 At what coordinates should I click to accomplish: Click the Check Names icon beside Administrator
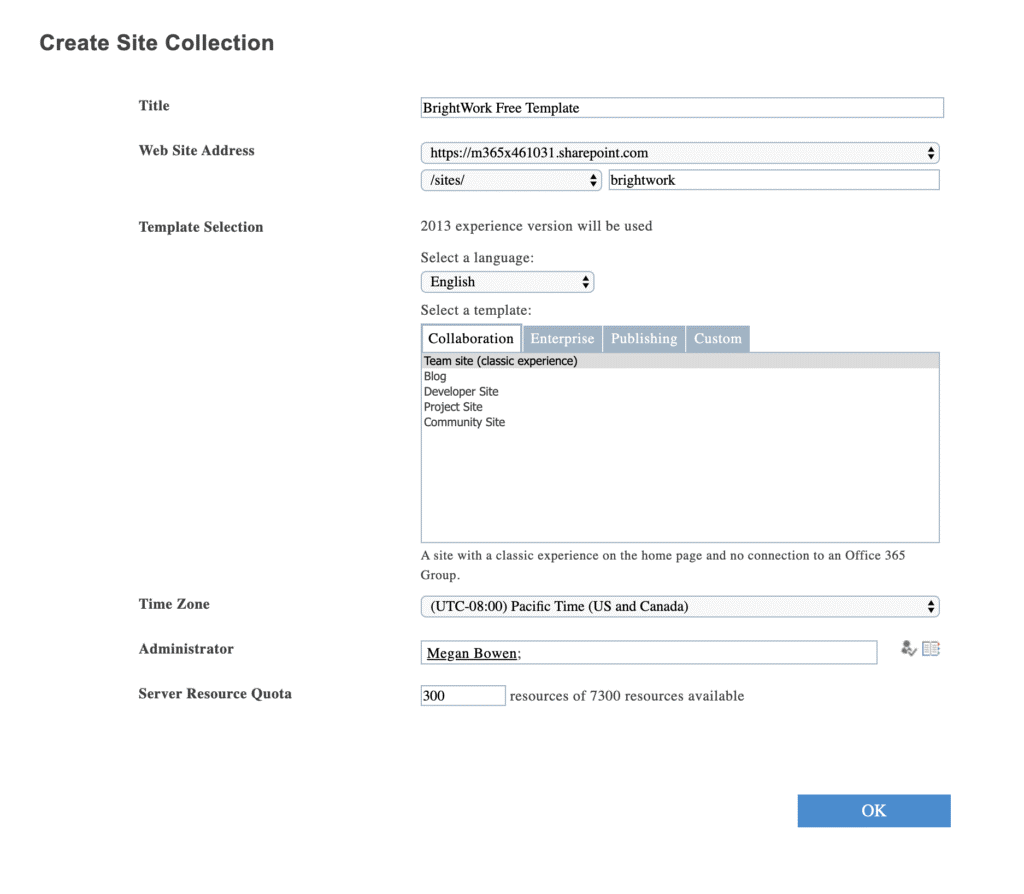[x=908, y=649]
